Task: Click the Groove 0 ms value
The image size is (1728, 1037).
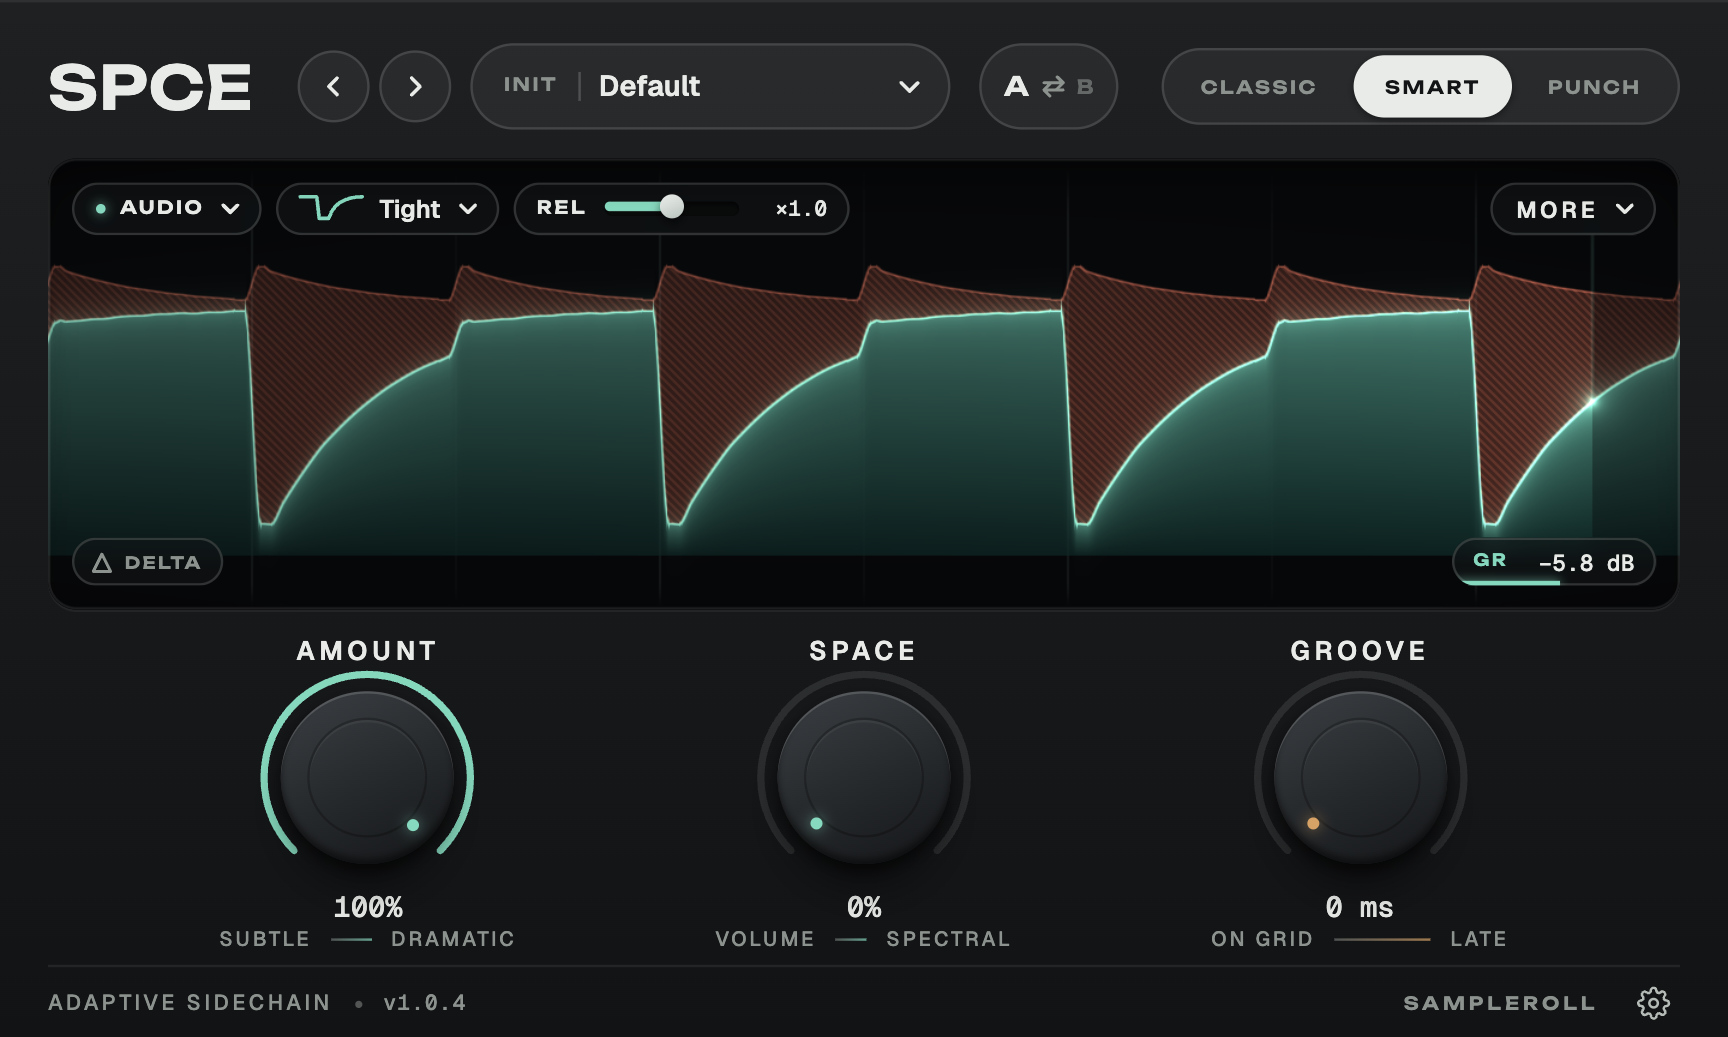Action: (x=1360, y=907)
